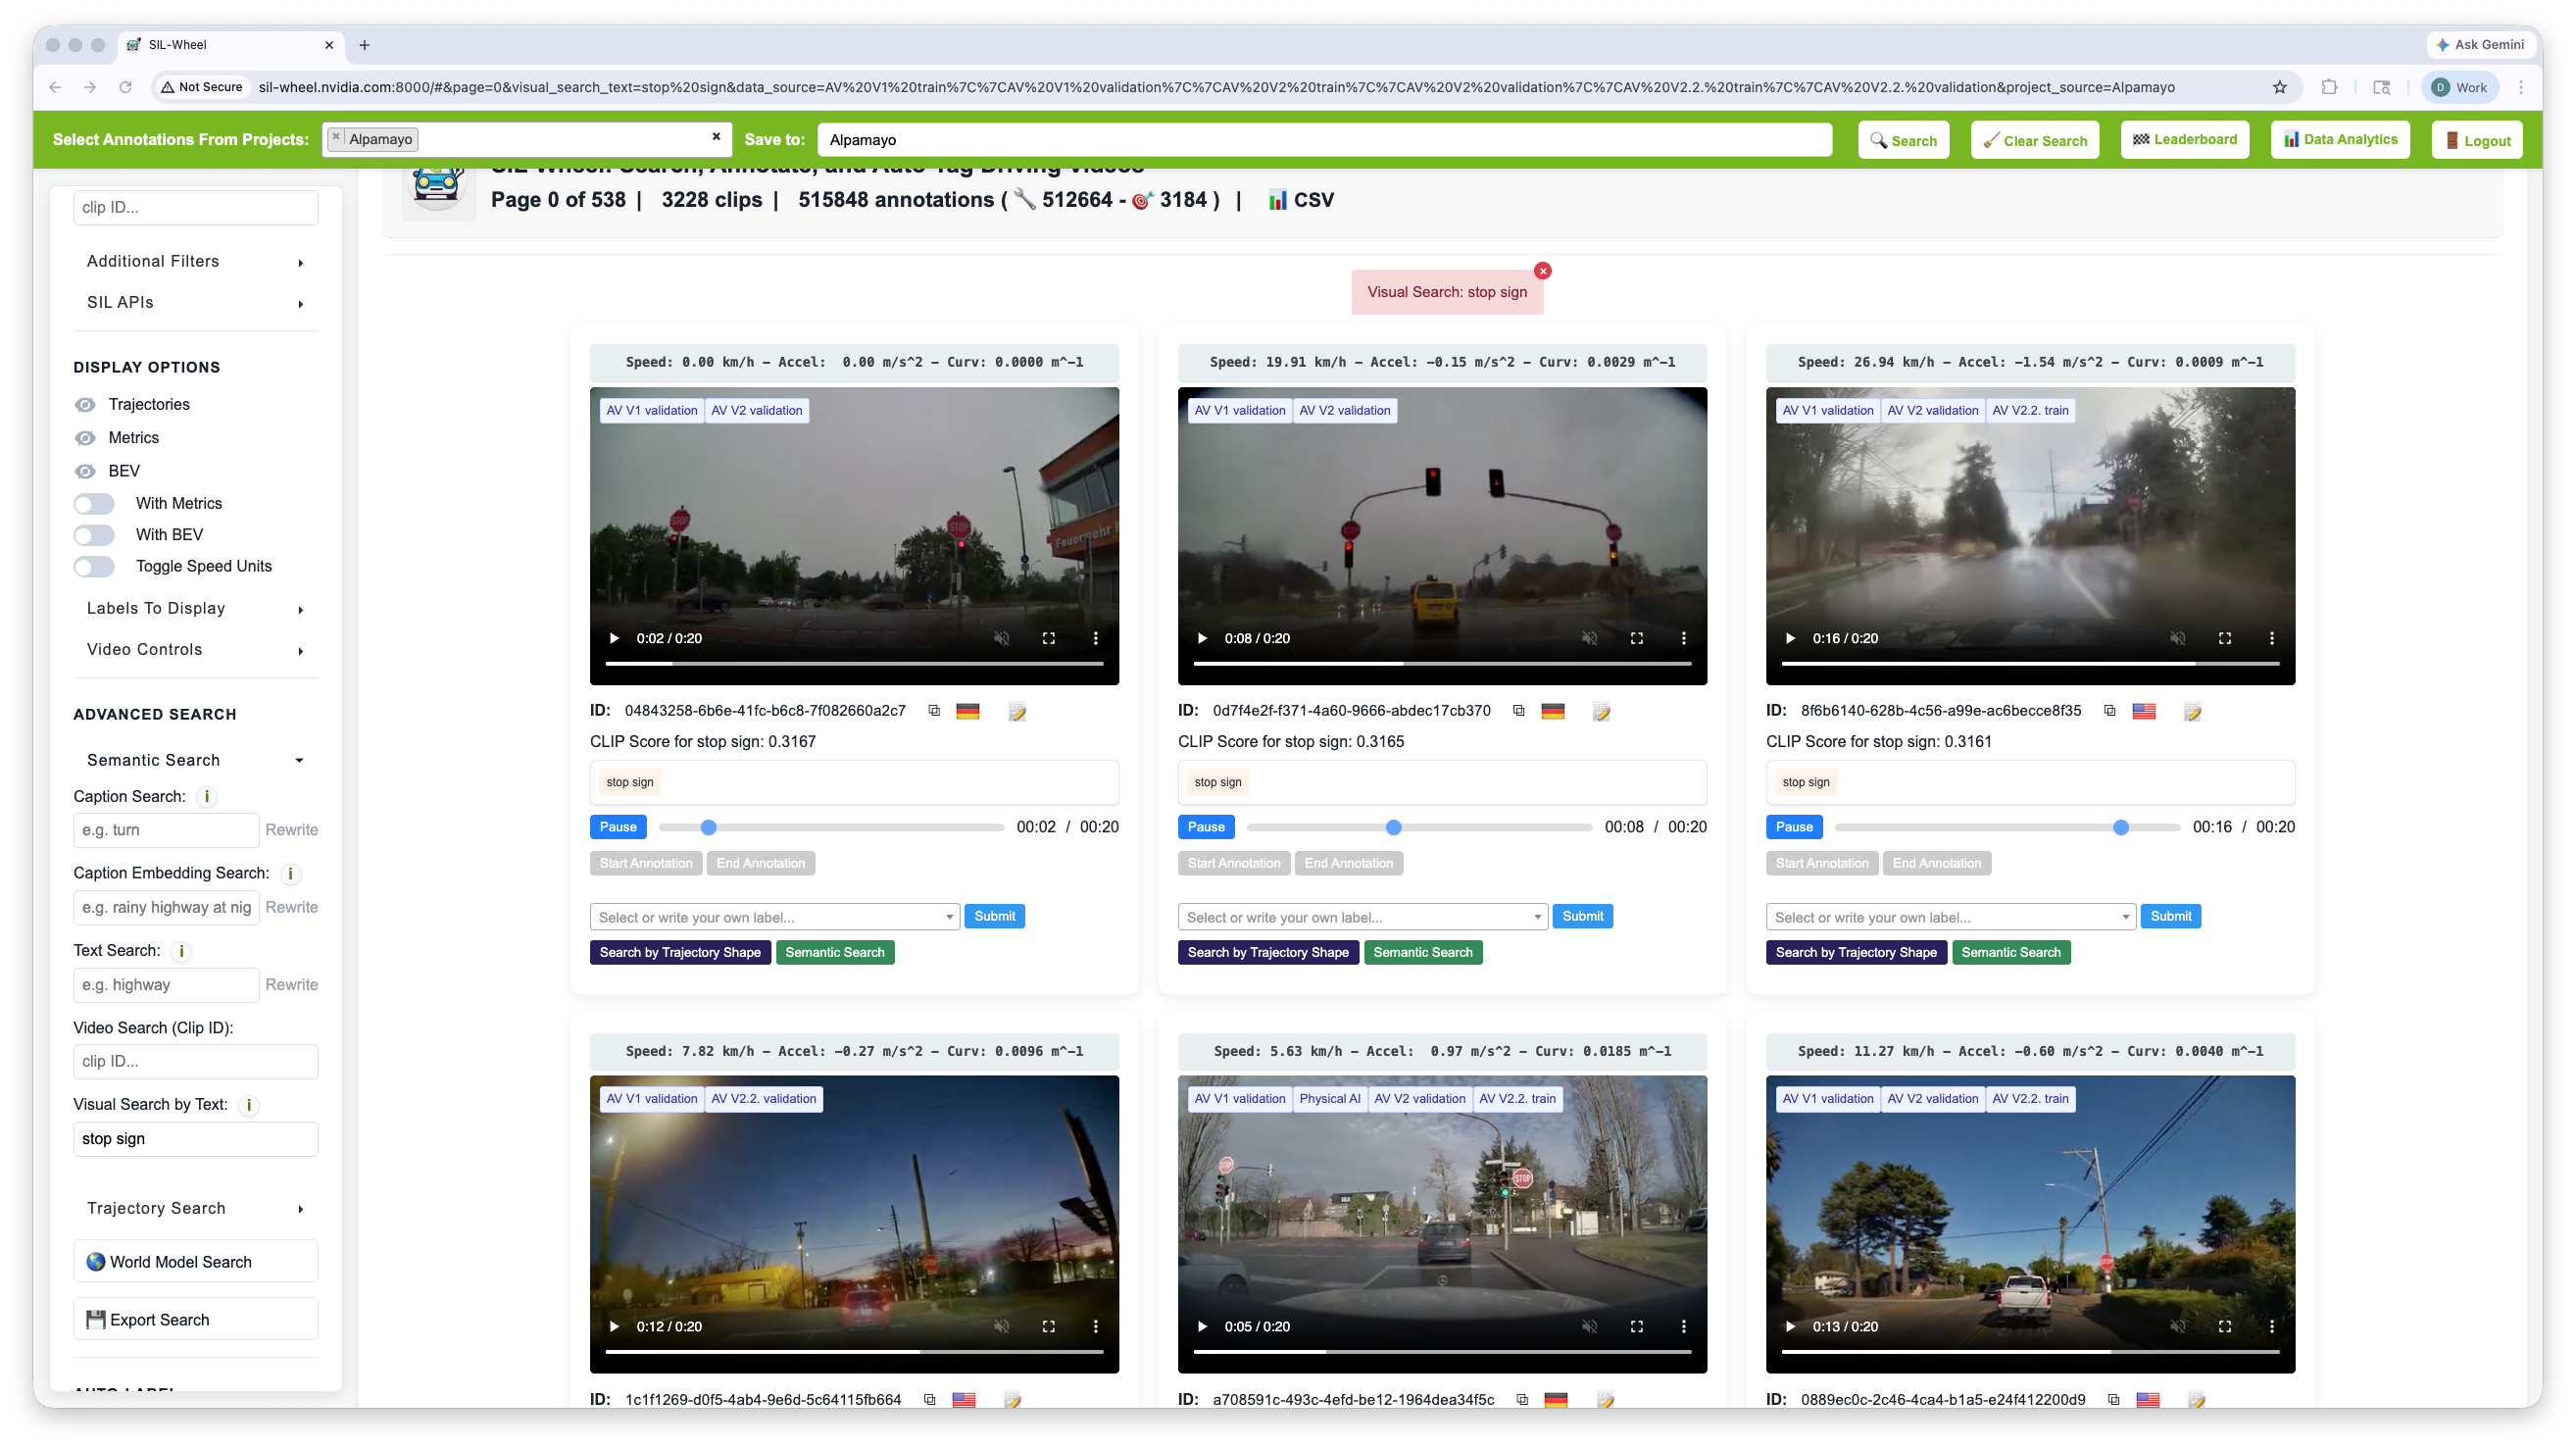Switch Toggle Speed Units on
The width and height of the screenshot is (2576, 1449).
[x=95, y=566]
